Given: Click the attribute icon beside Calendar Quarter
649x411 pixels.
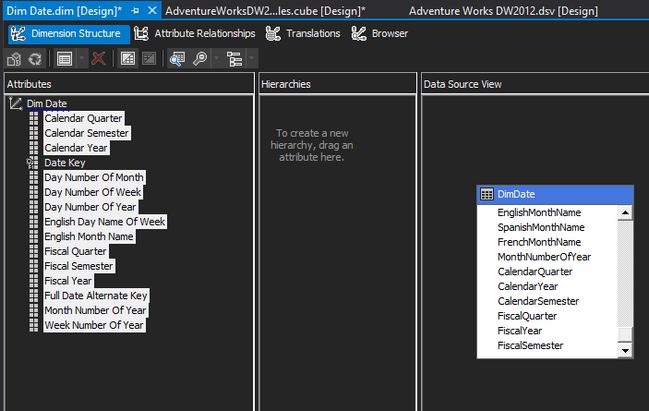Looking at the screenshot, I should tap(34, 118).
